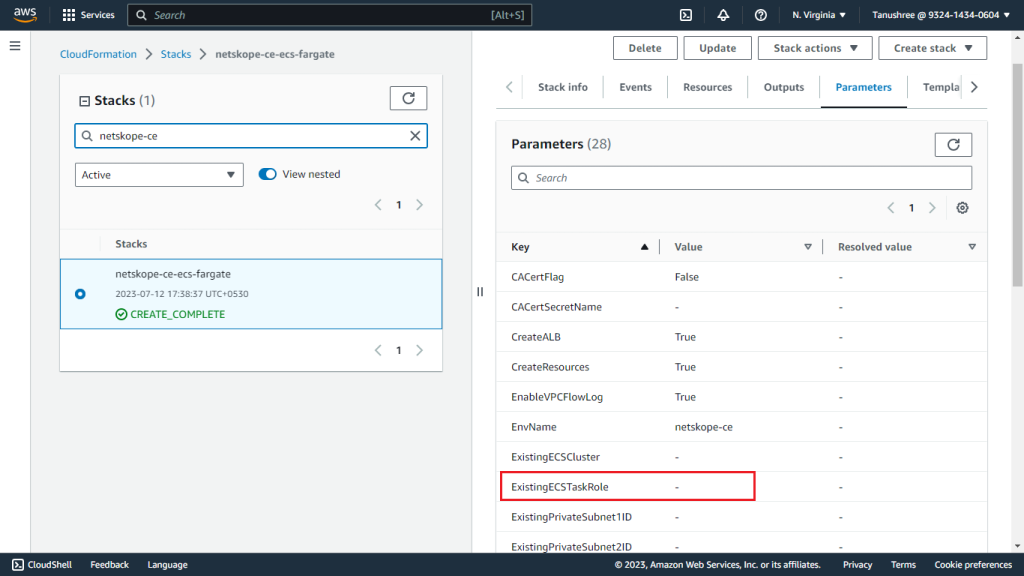Open the Terms link

pos(903,565)
